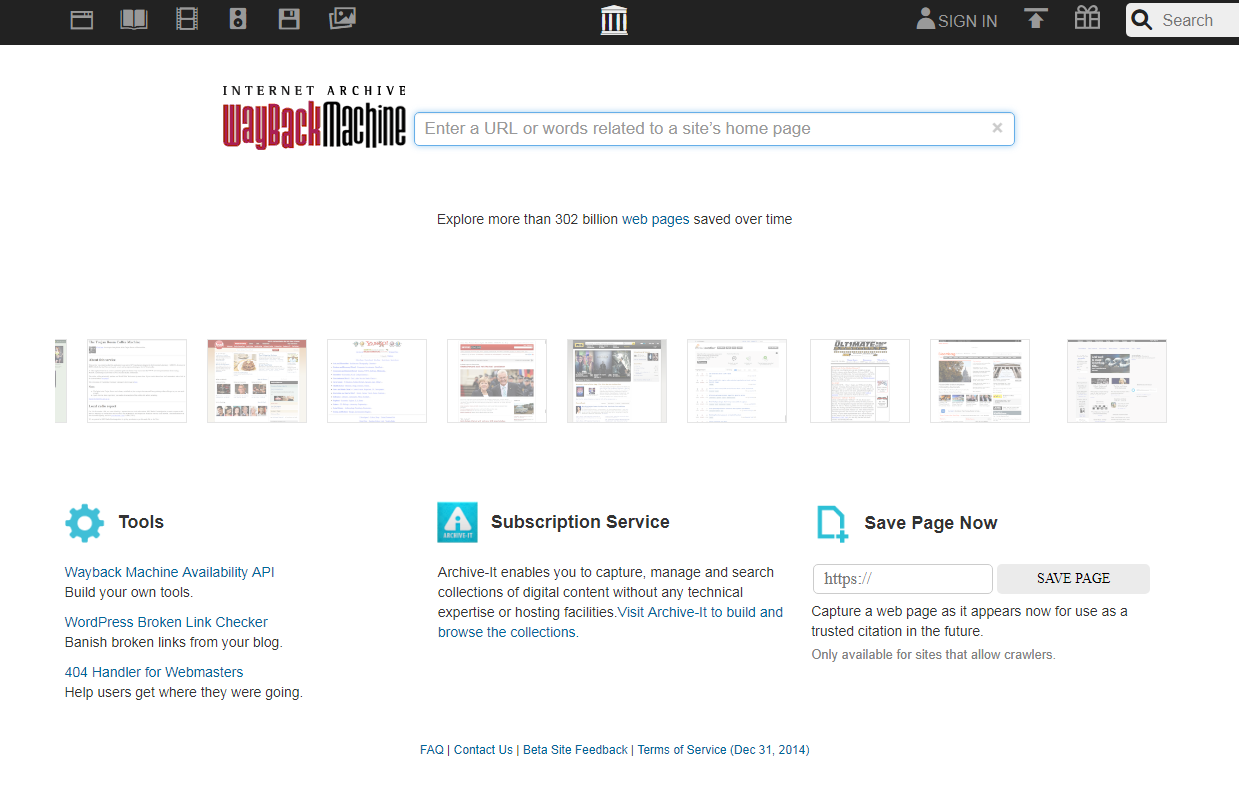
Task: Open Wayback Machine Availability API link
Action: [x=169, y=572]
